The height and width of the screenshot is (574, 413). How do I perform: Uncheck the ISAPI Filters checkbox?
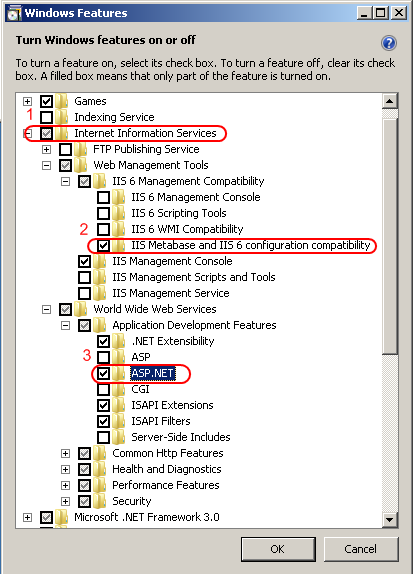point(103,421)
